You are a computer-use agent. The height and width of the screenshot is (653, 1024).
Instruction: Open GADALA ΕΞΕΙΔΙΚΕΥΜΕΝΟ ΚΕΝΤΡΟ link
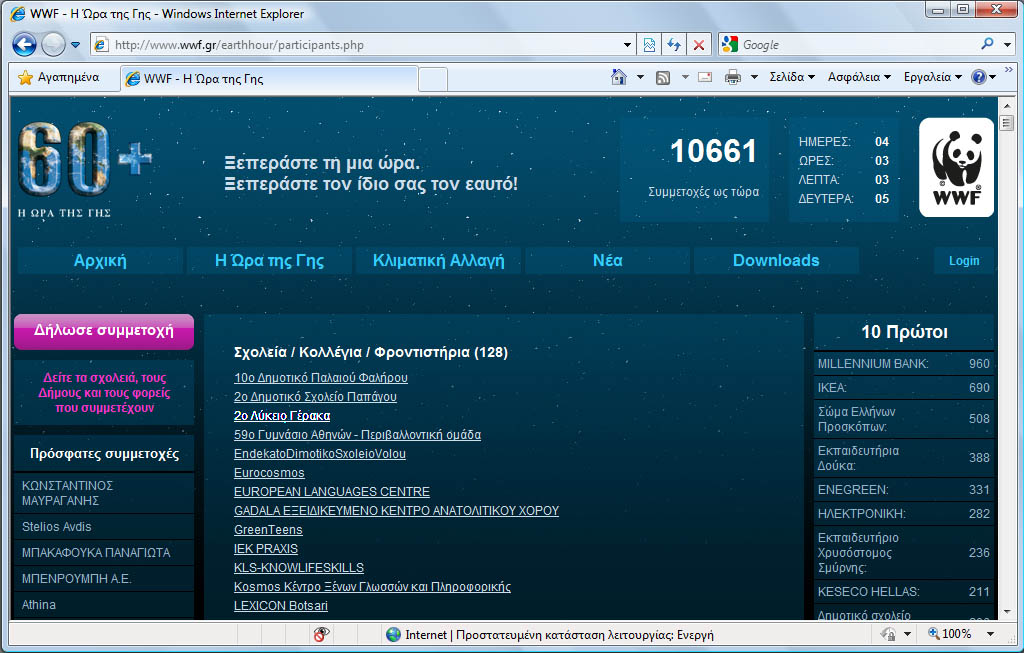tap(396, 510)
